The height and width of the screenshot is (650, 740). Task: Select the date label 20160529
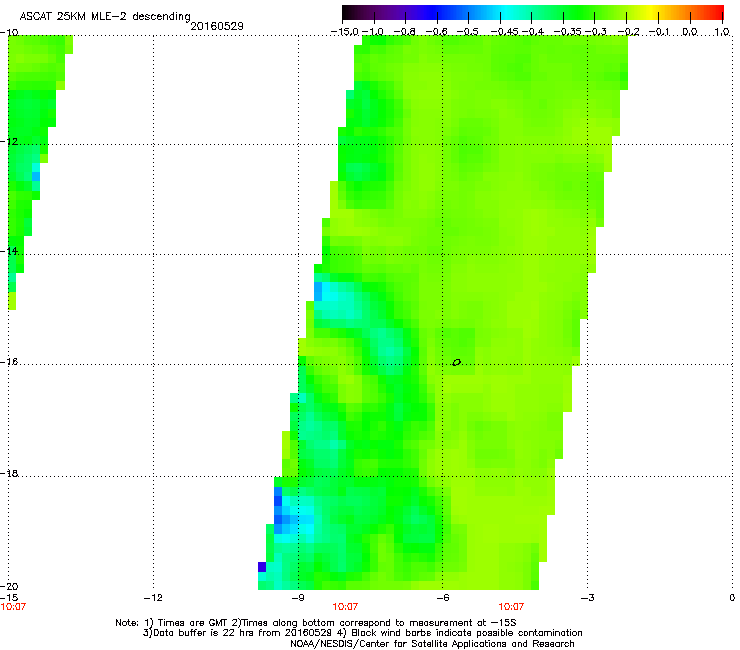coord(217,26)
